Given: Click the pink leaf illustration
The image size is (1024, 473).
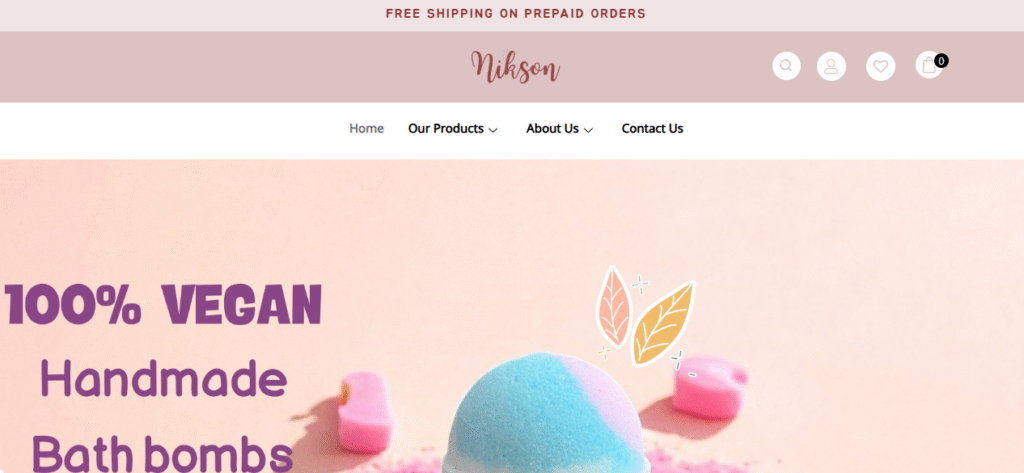Looking at the screenshot, I should click(613, 306).
